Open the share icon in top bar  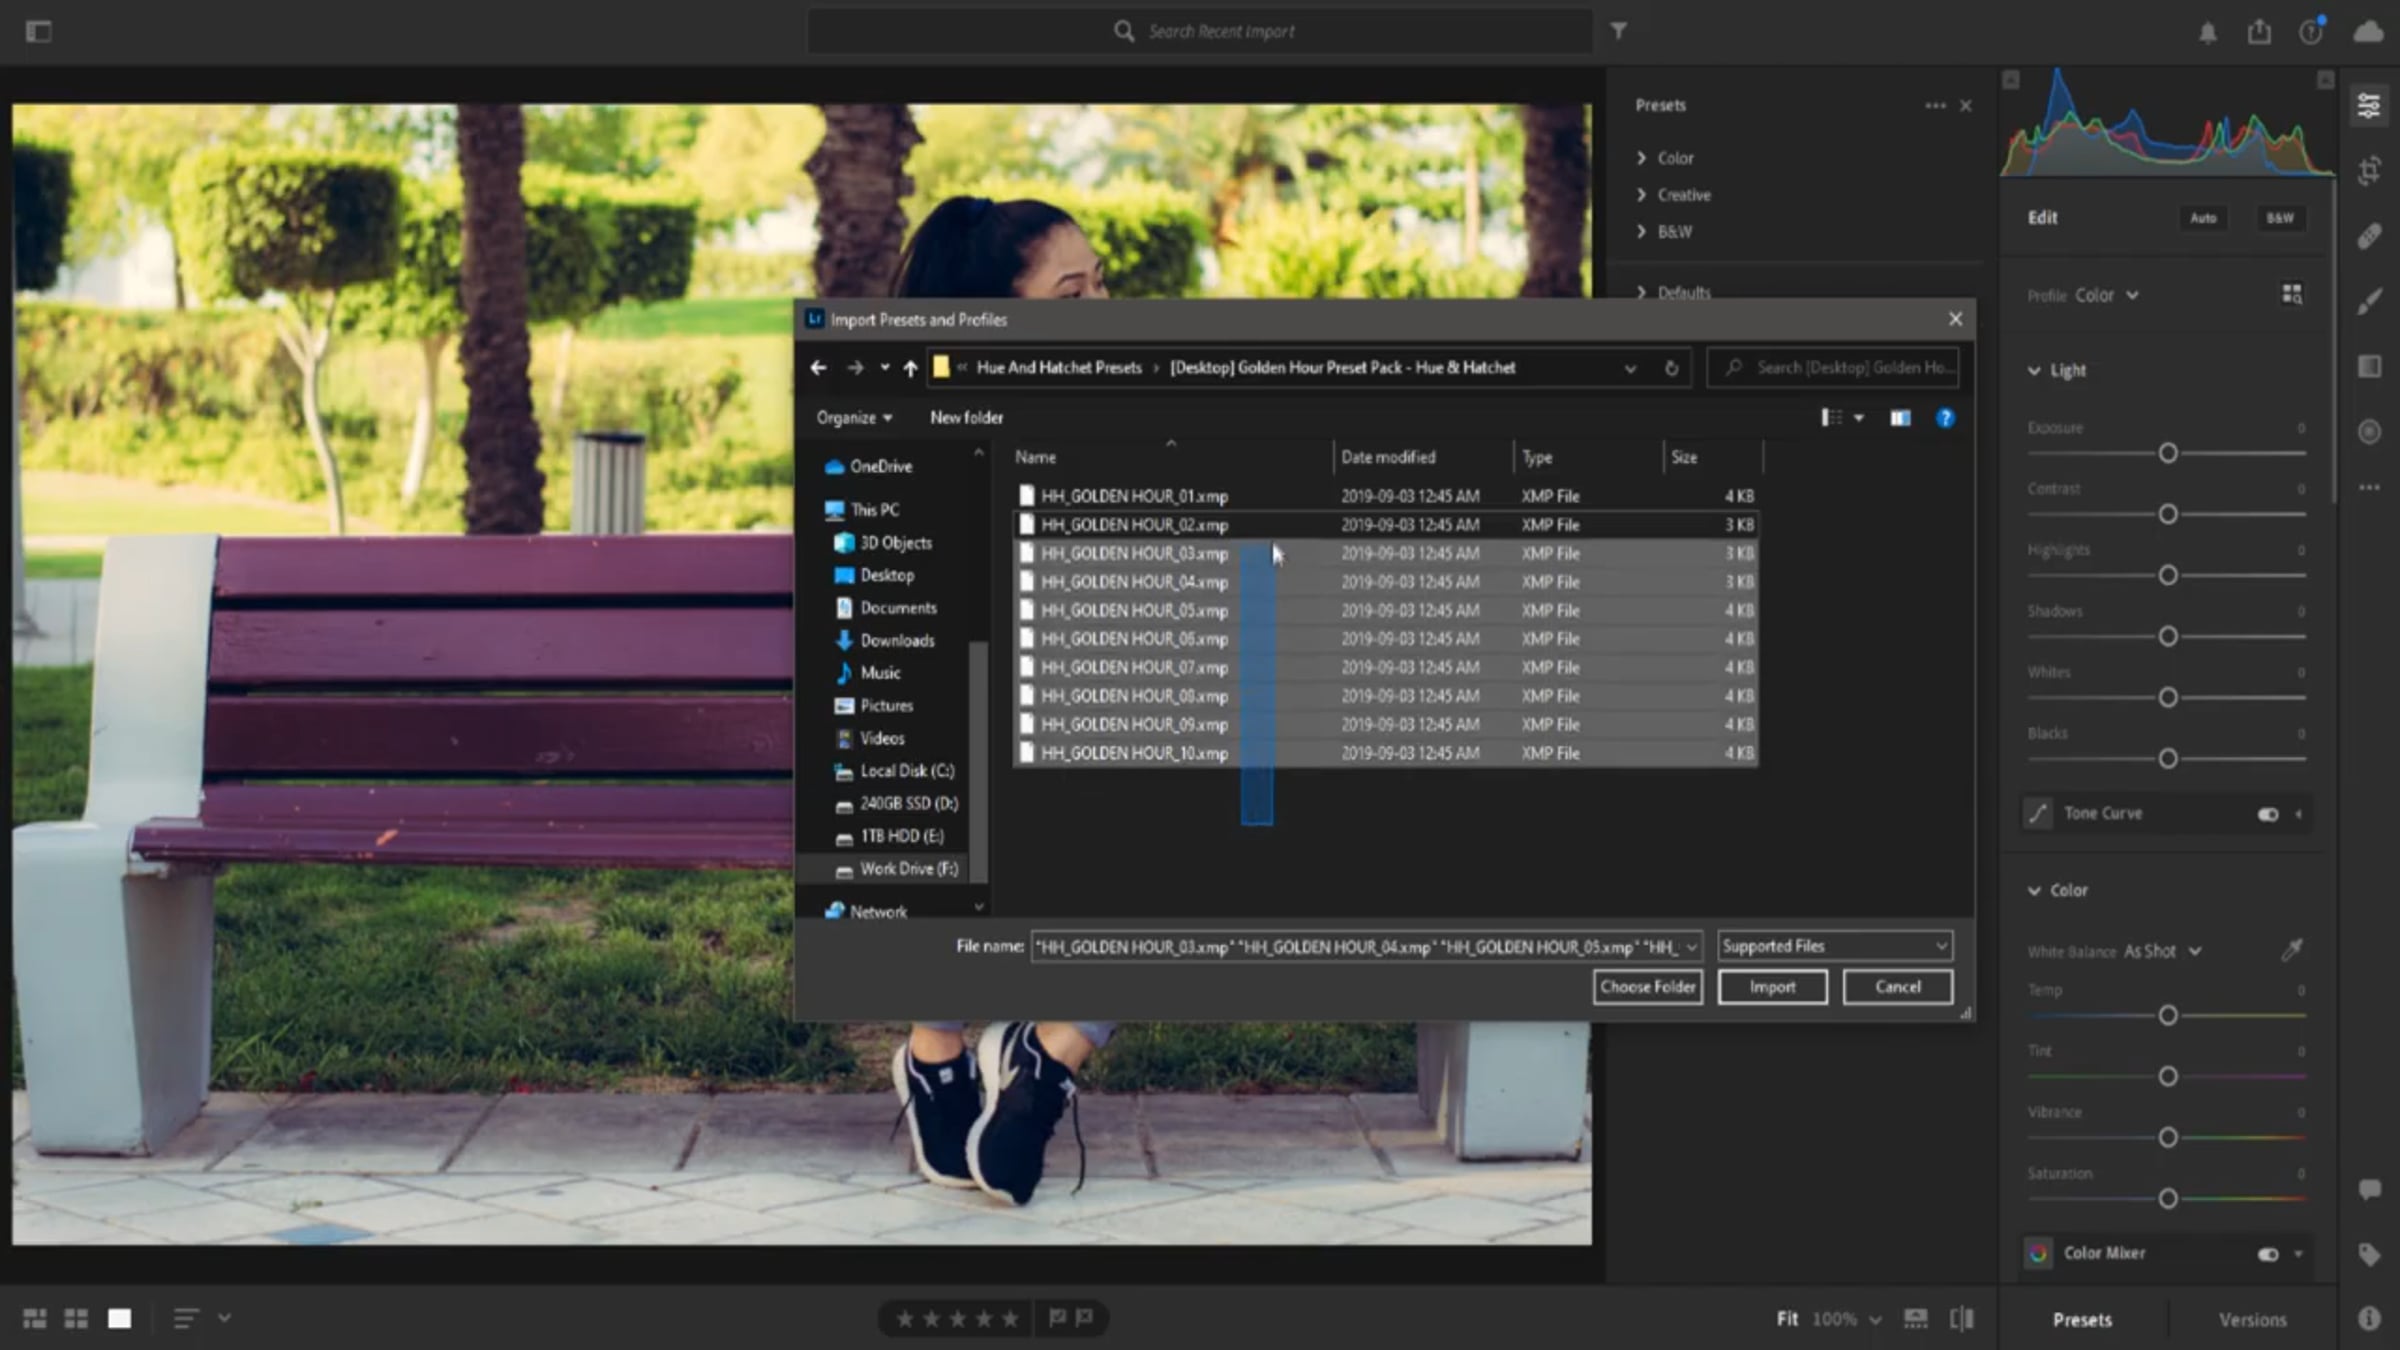pyautogui.click(x=2259, y=32)
